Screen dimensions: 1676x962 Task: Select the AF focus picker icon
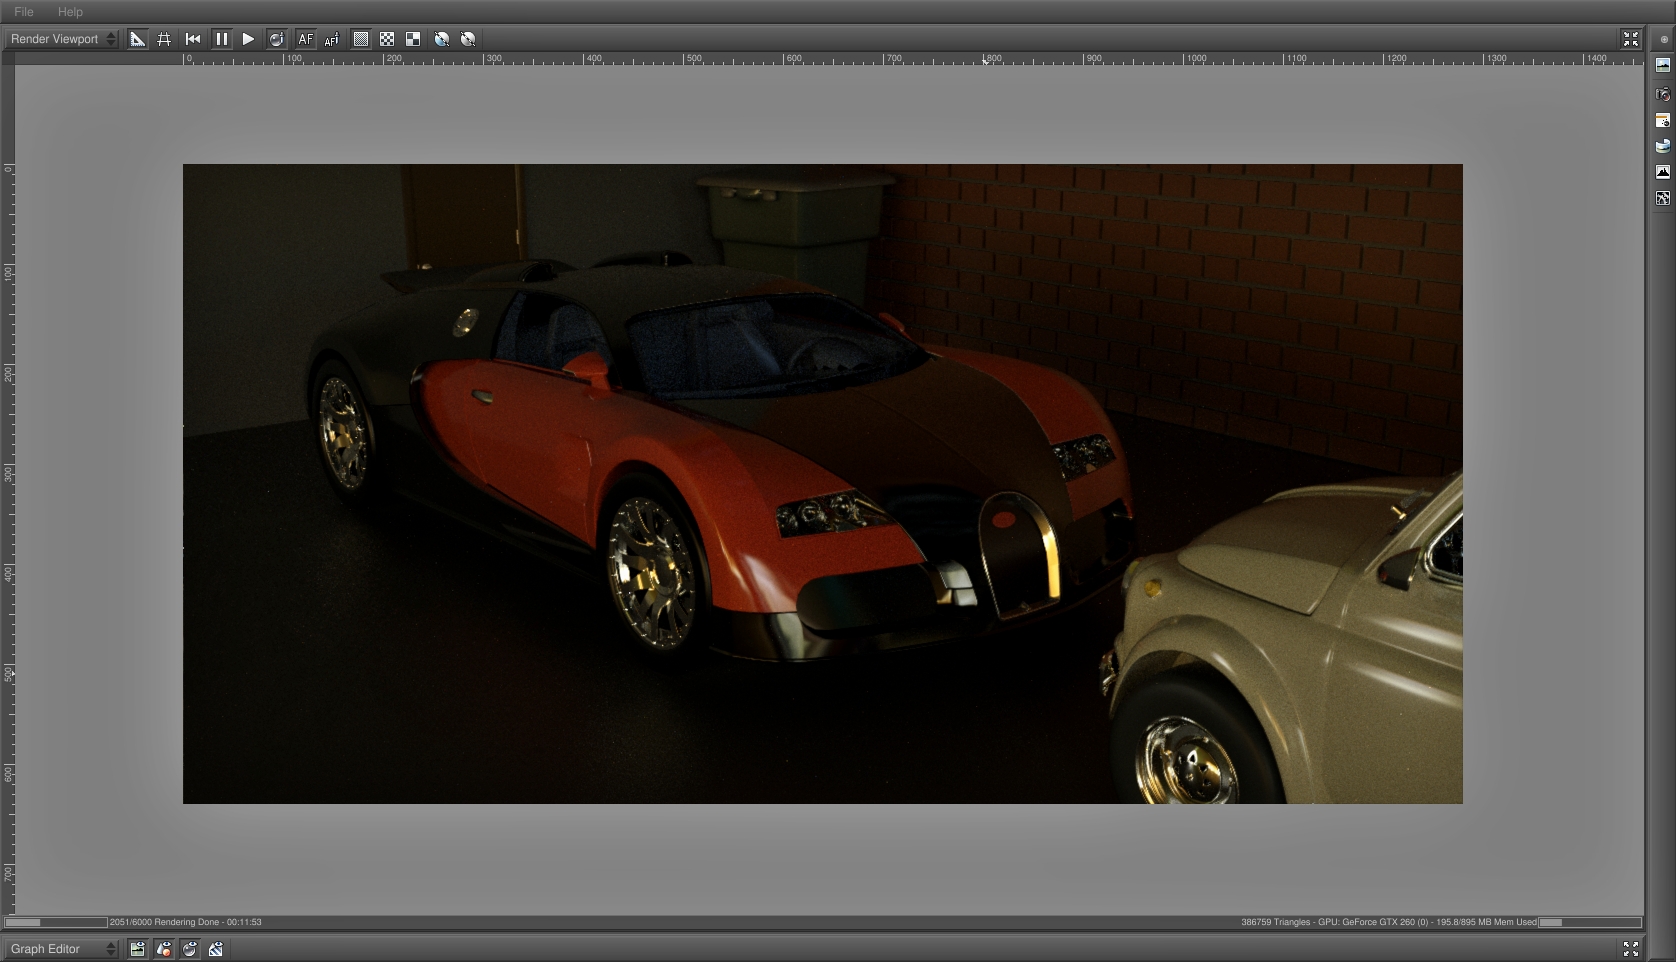(x=332, y=39)
